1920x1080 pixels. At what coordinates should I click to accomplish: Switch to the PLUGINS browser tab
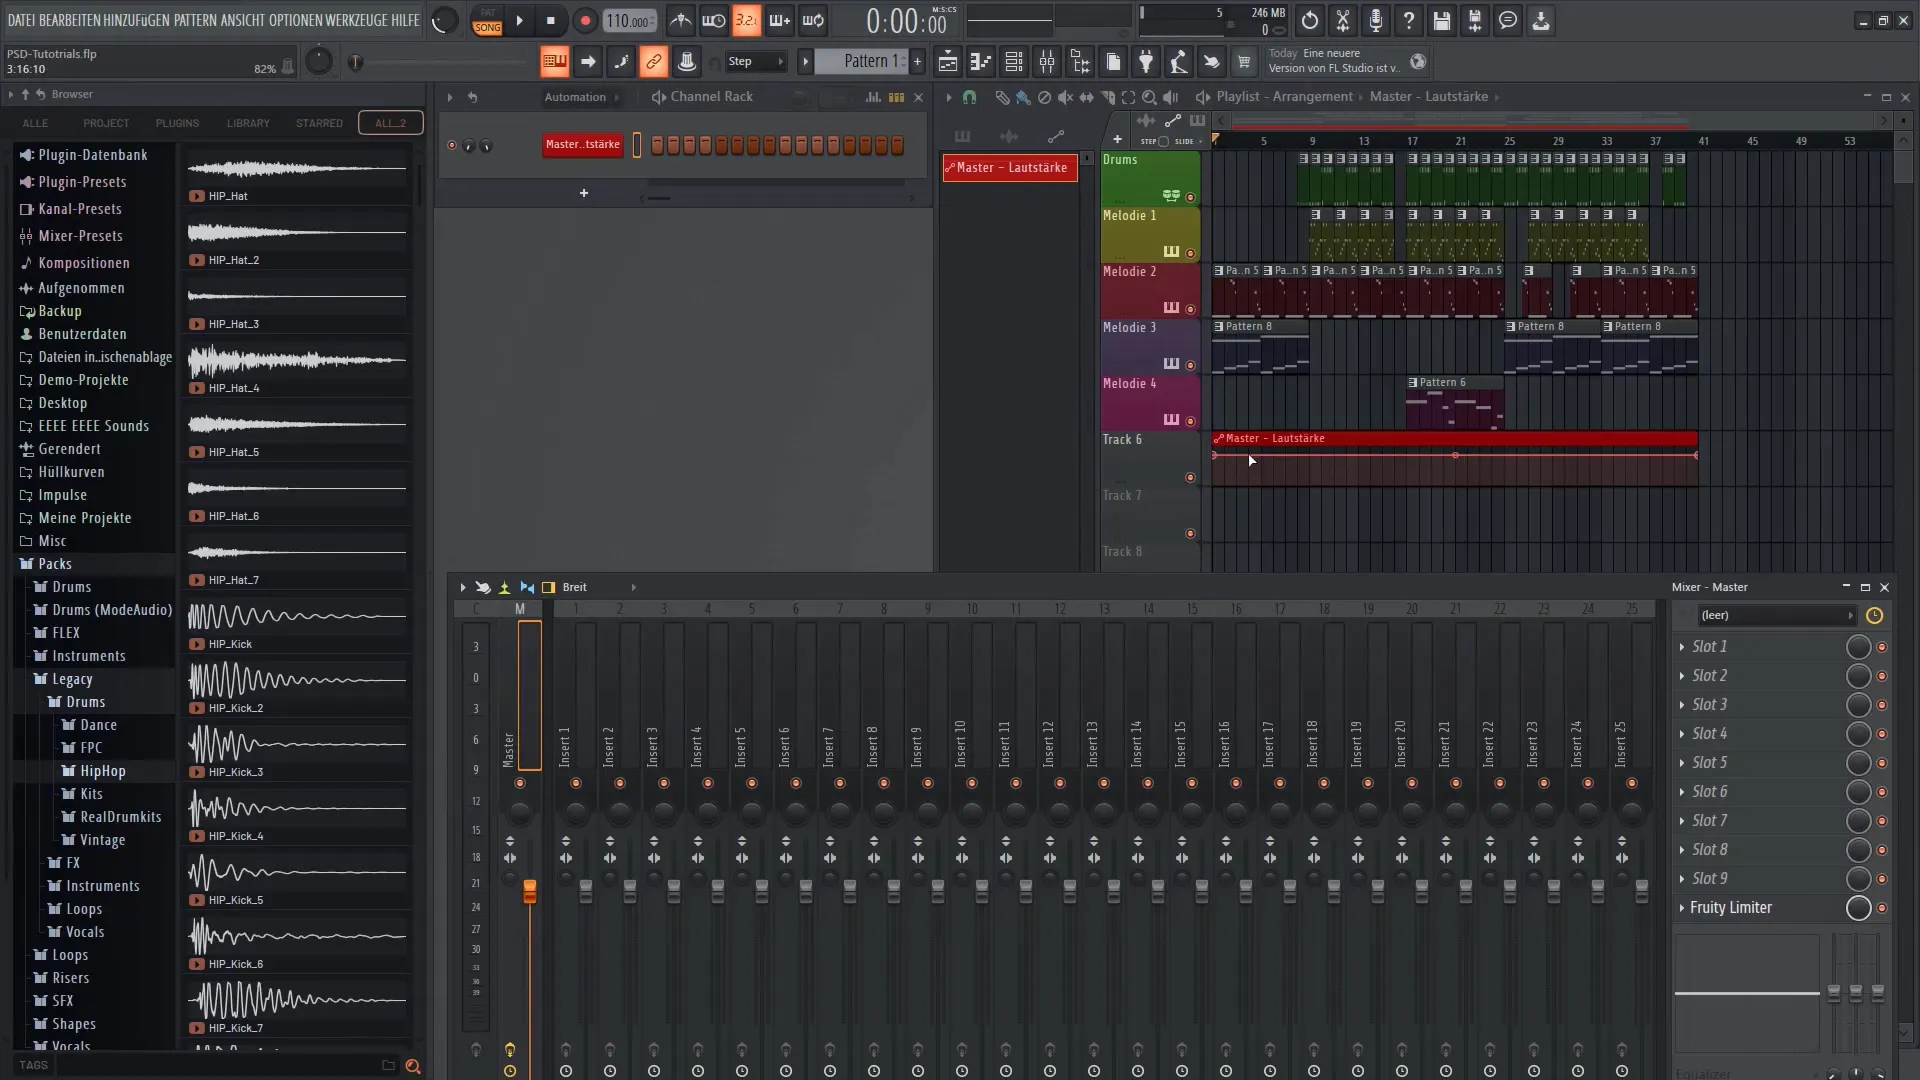click(177, 123)
